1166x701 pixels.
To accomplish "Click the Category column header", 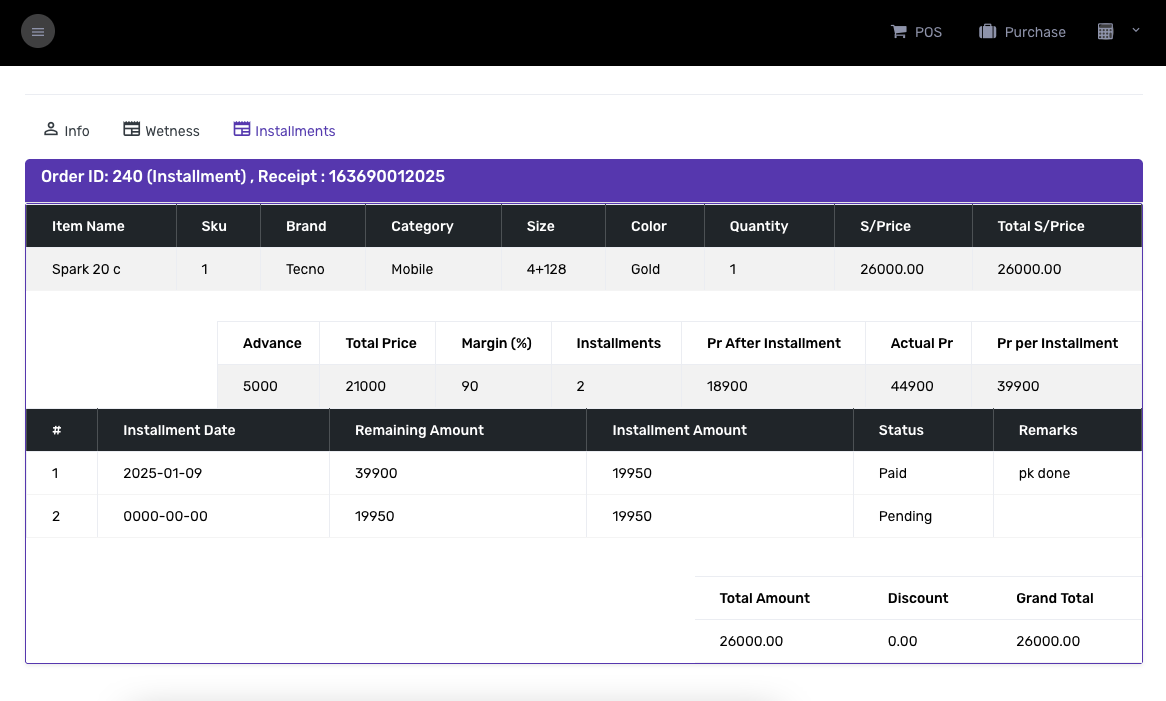I will pos(434,226).
